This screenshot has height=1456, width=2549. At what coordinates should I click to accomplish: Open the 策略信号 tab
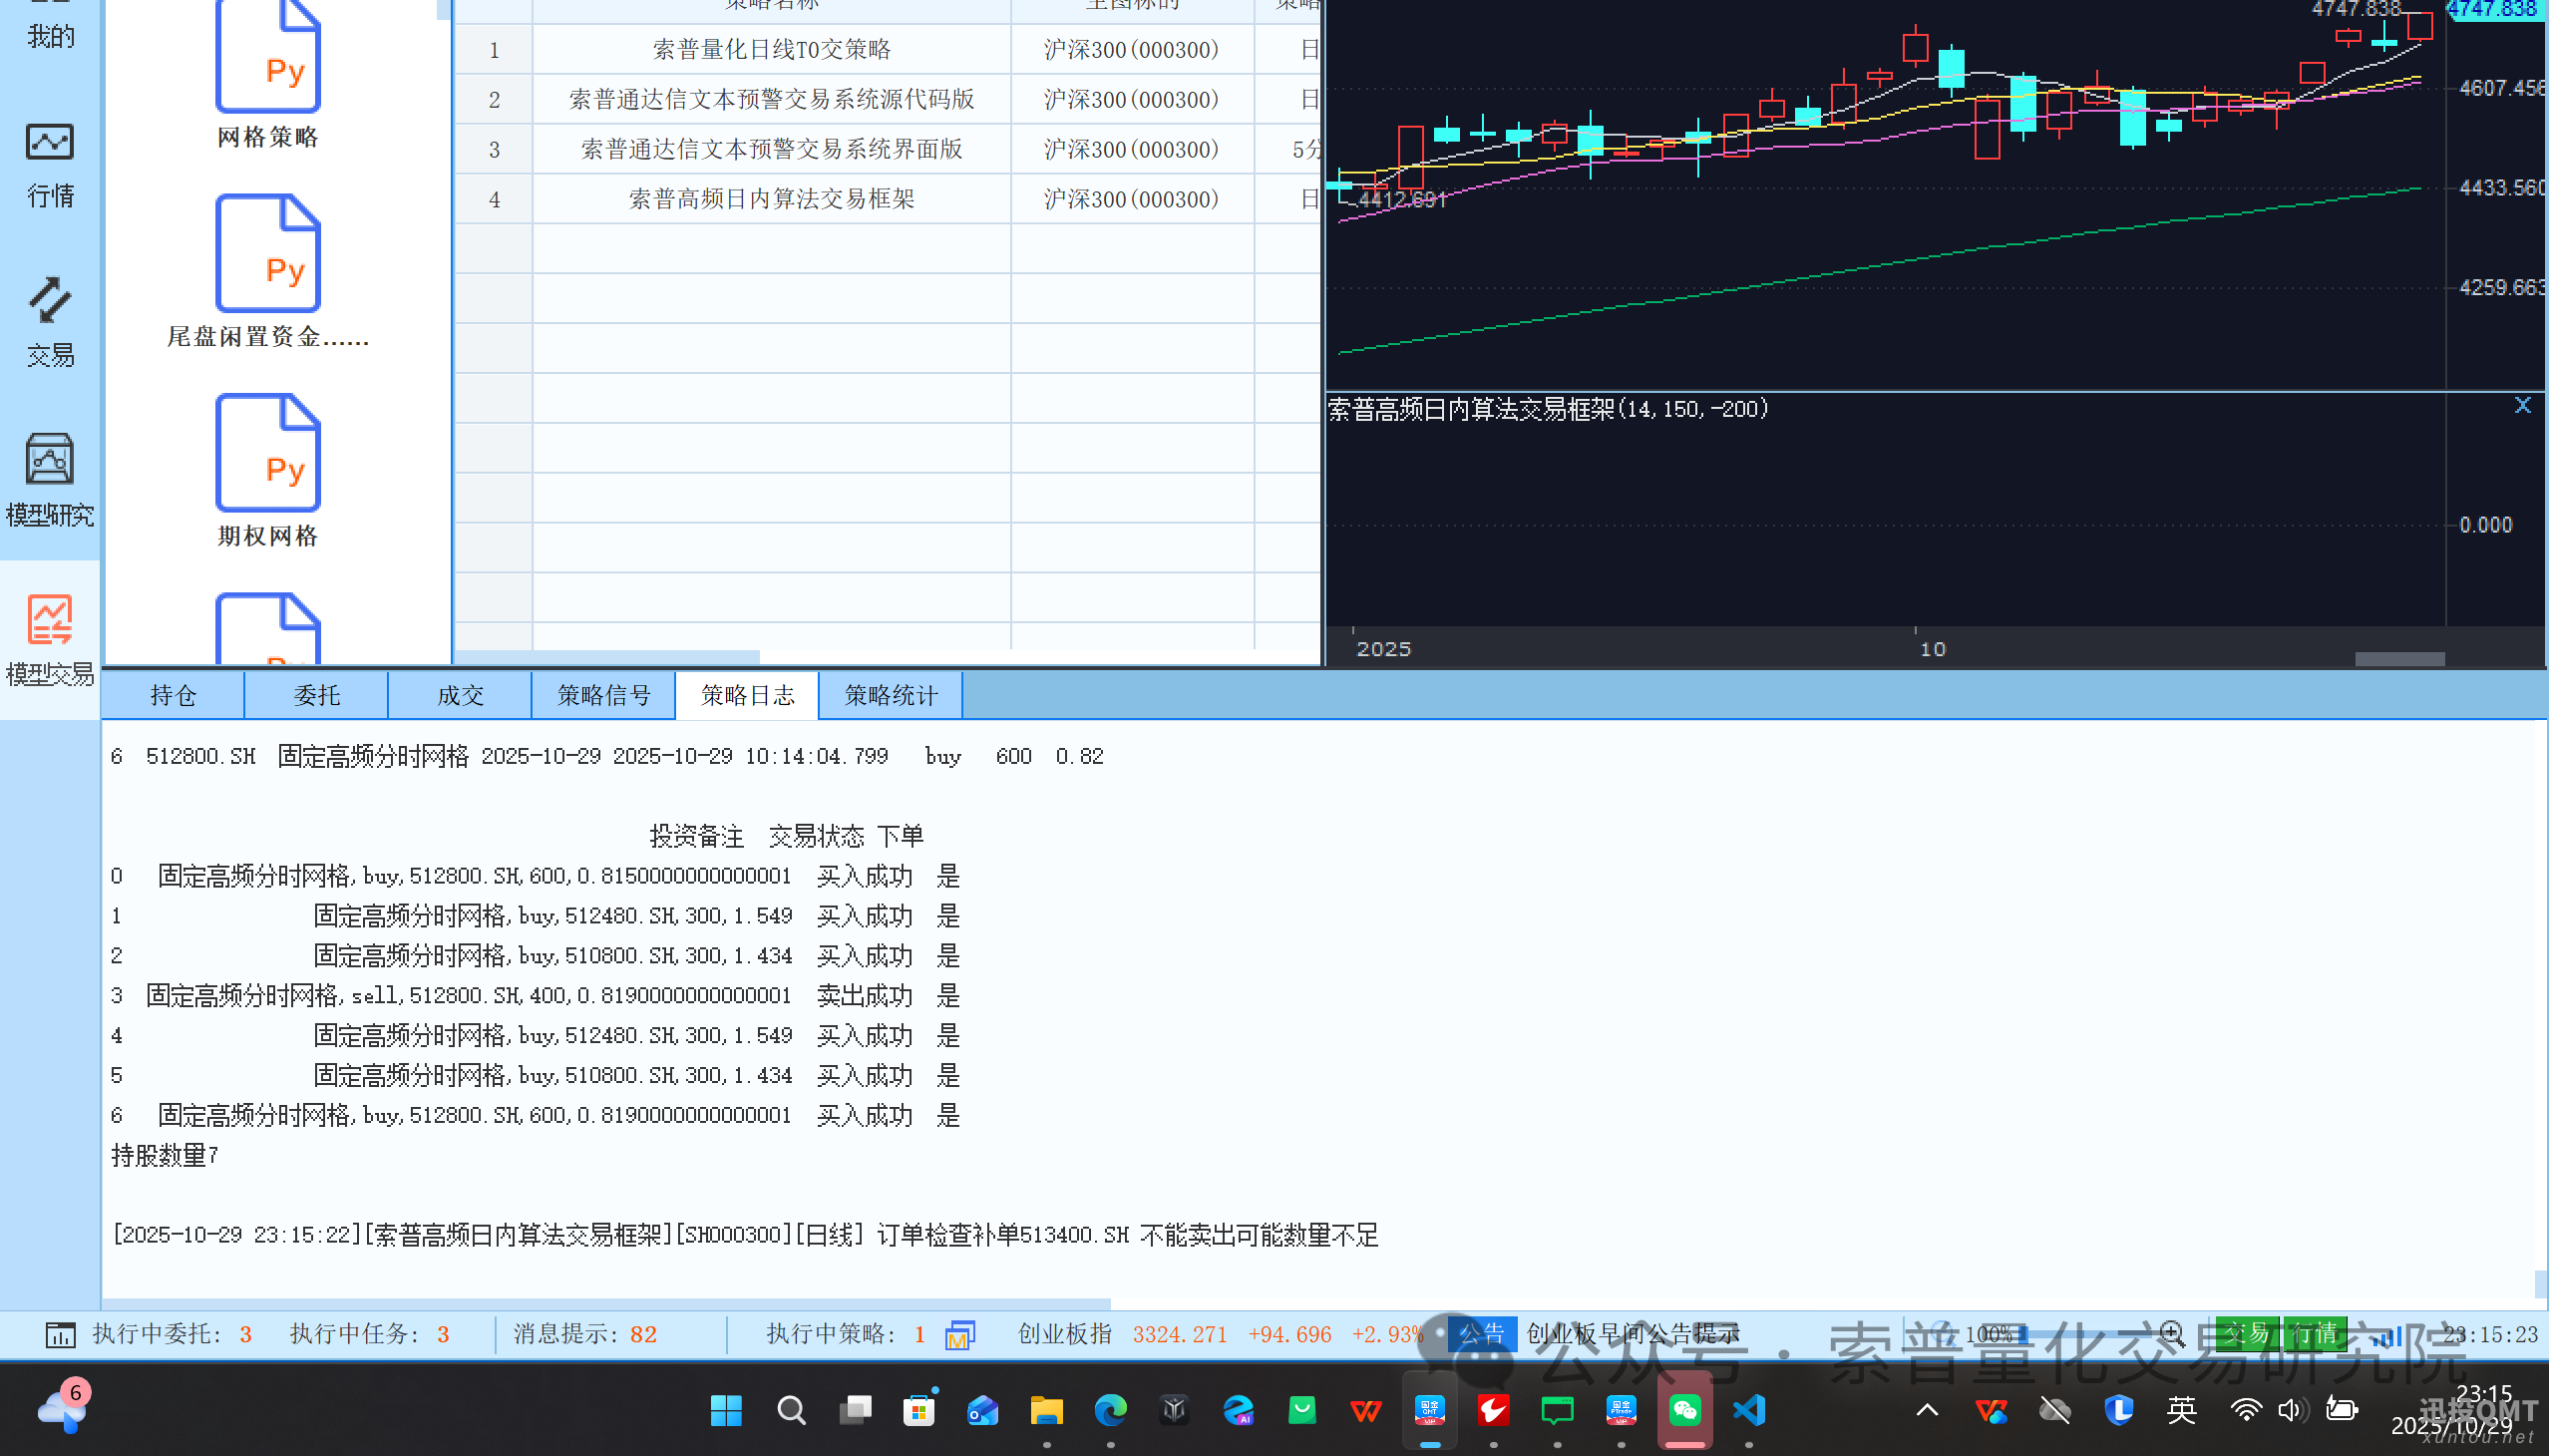point(603,695)
